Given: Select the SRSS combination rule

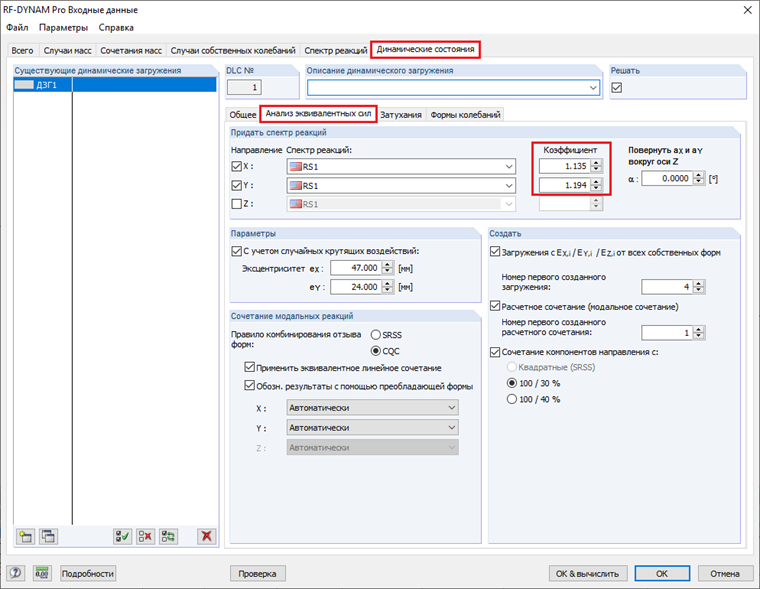Looking at the screenshot, I should click(x=376, y=334).
